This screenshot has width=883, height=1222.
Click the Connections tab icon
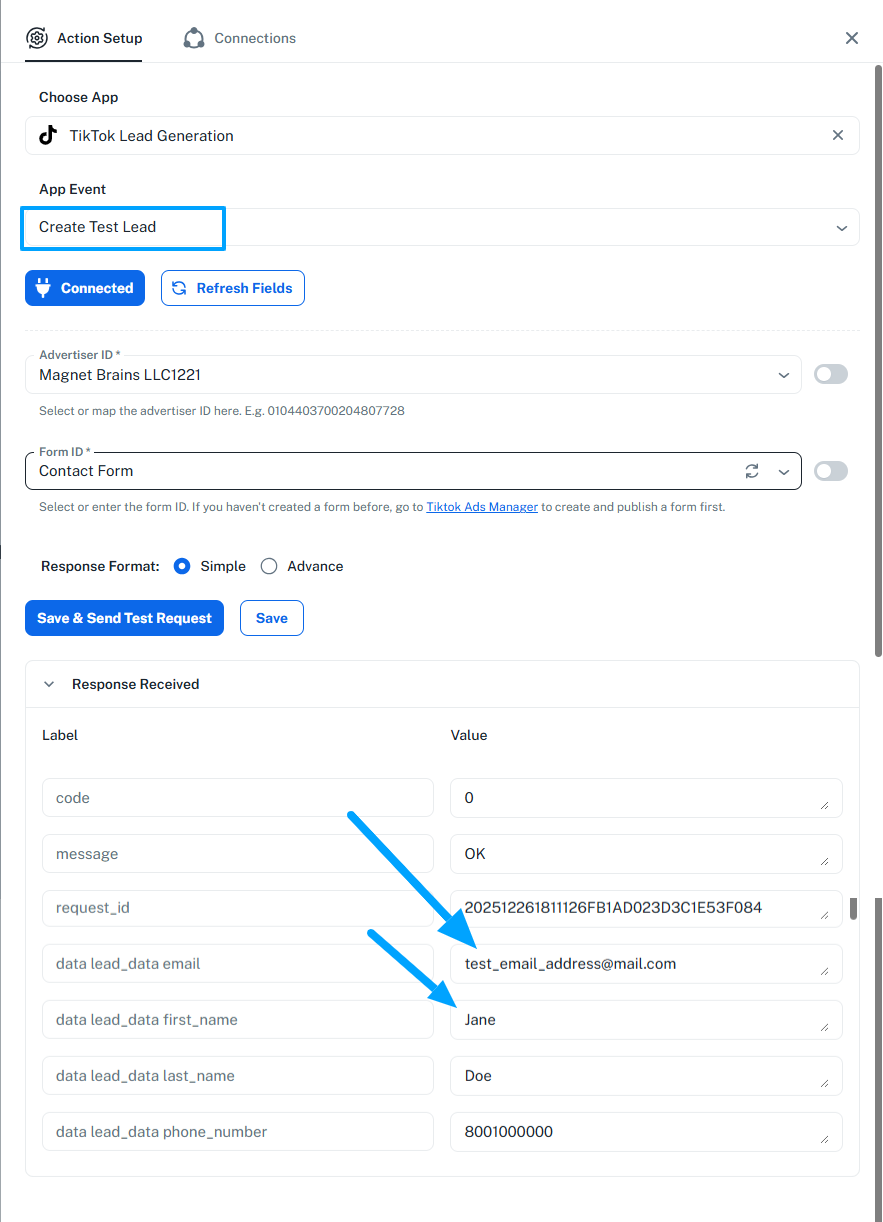click(194, 38)
